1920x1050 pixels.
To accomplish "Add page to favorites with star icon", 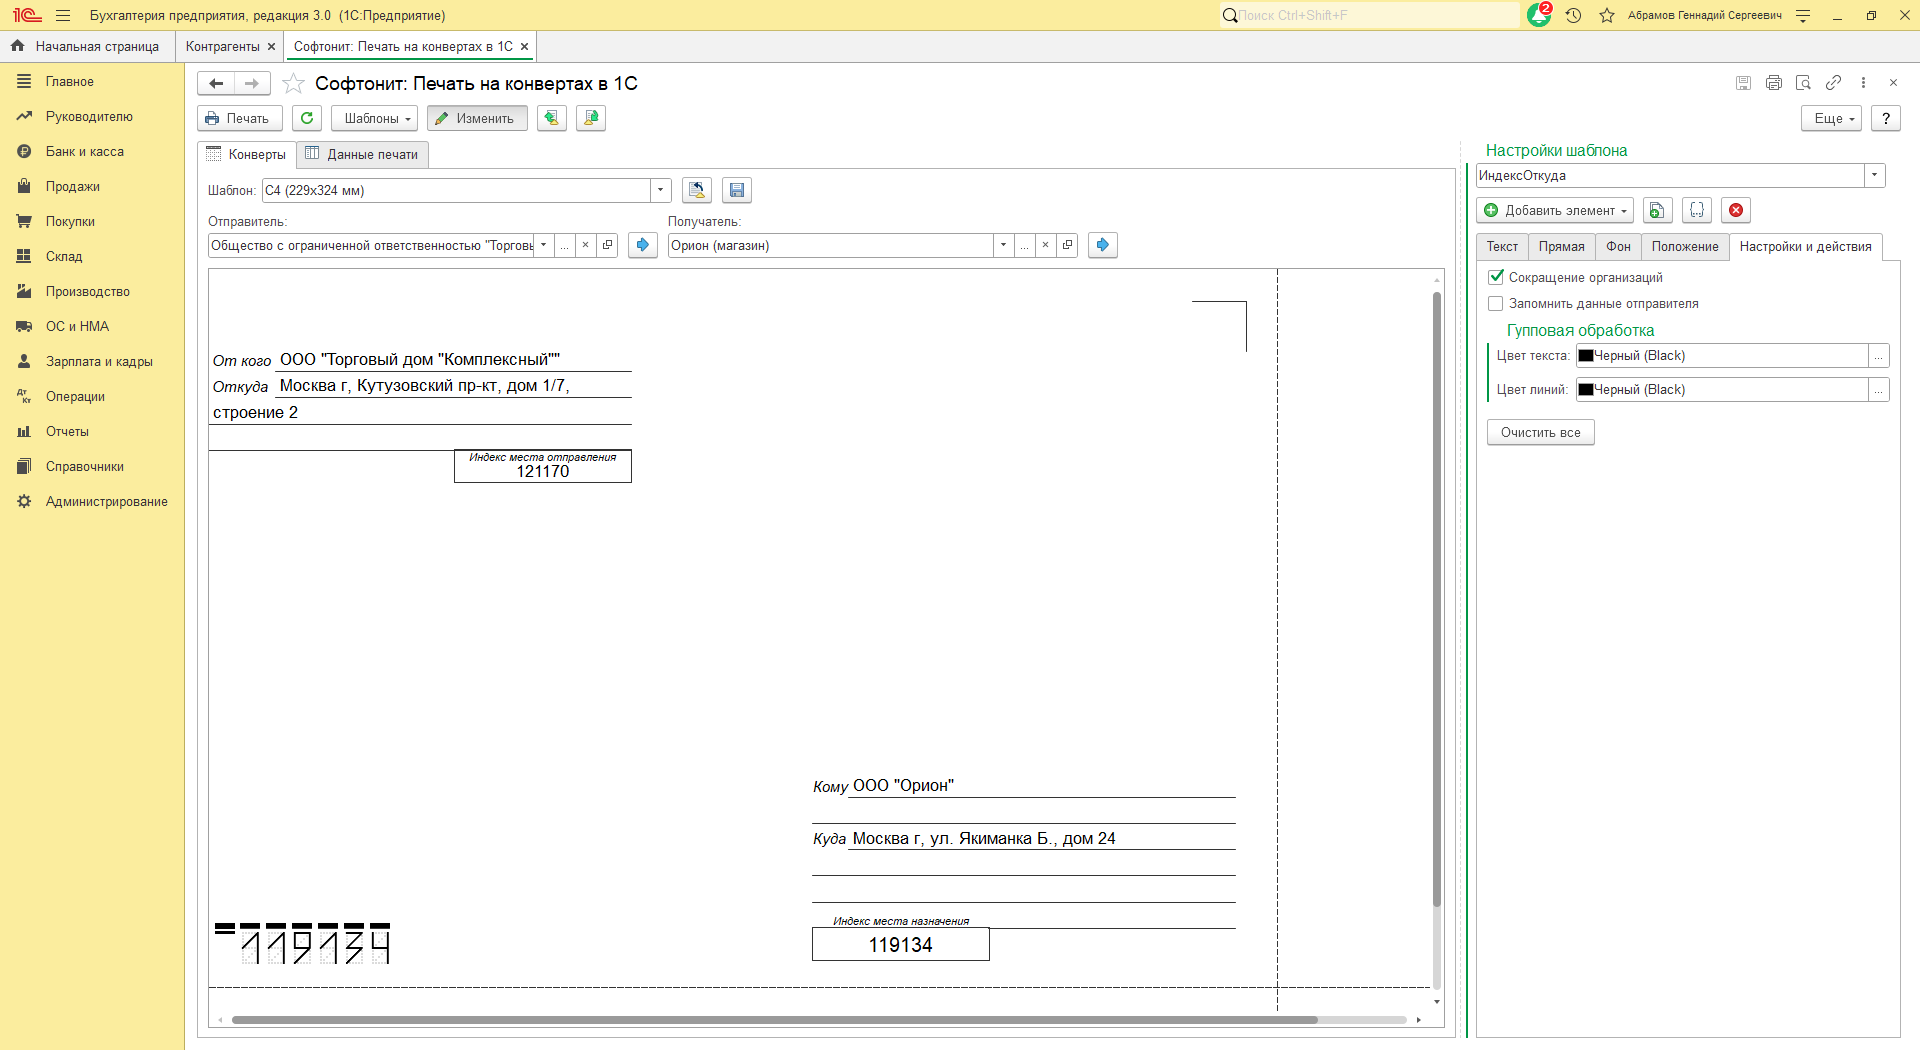I will coord(293,84).
